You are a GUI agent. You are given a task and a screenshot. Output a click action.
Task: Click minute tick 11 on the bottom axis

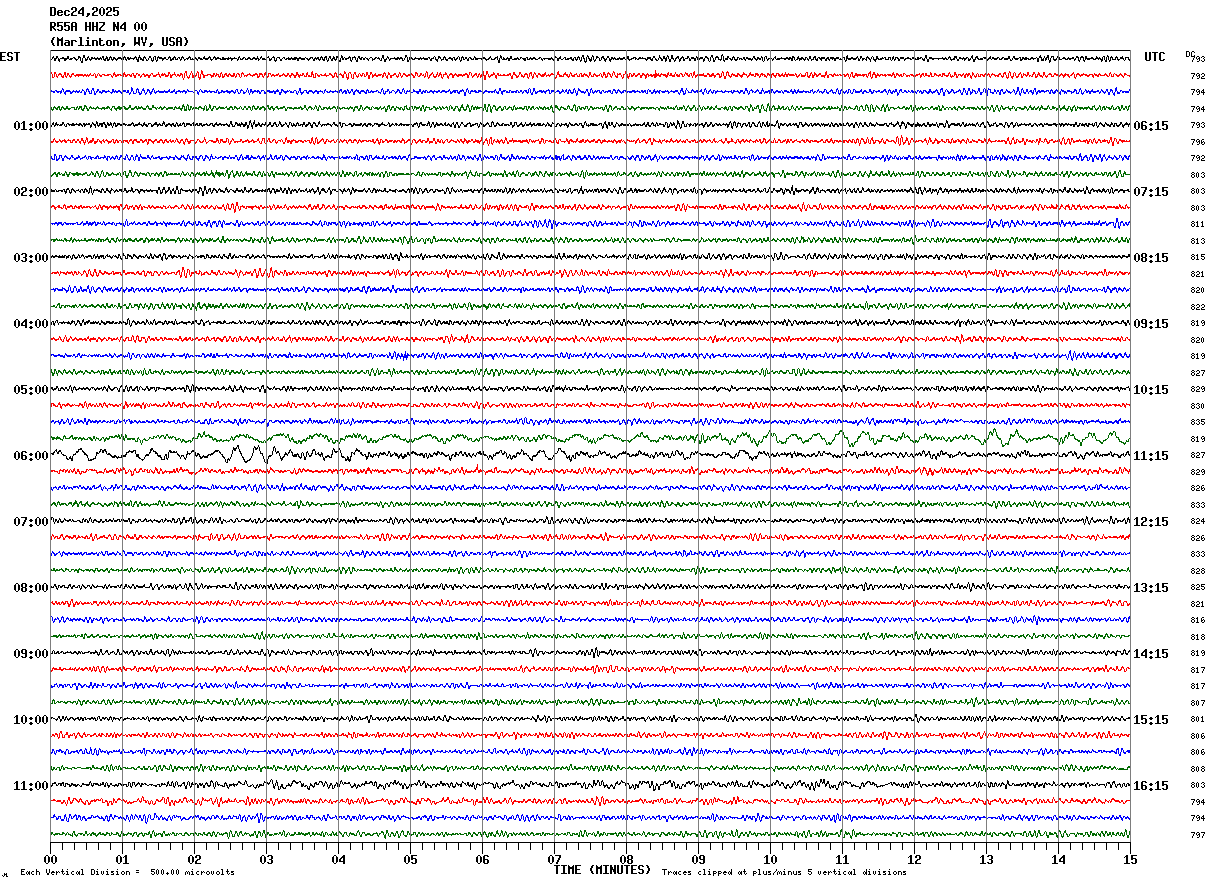pos(842,859)
